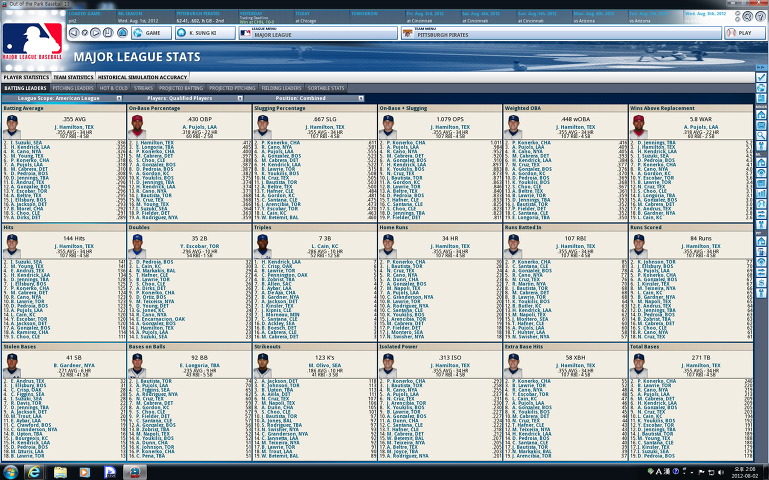Screen dimensions: 769x480
Task: Open the Team Menu Pittsburgh Pirates dropdown
Action: point(561,33)
